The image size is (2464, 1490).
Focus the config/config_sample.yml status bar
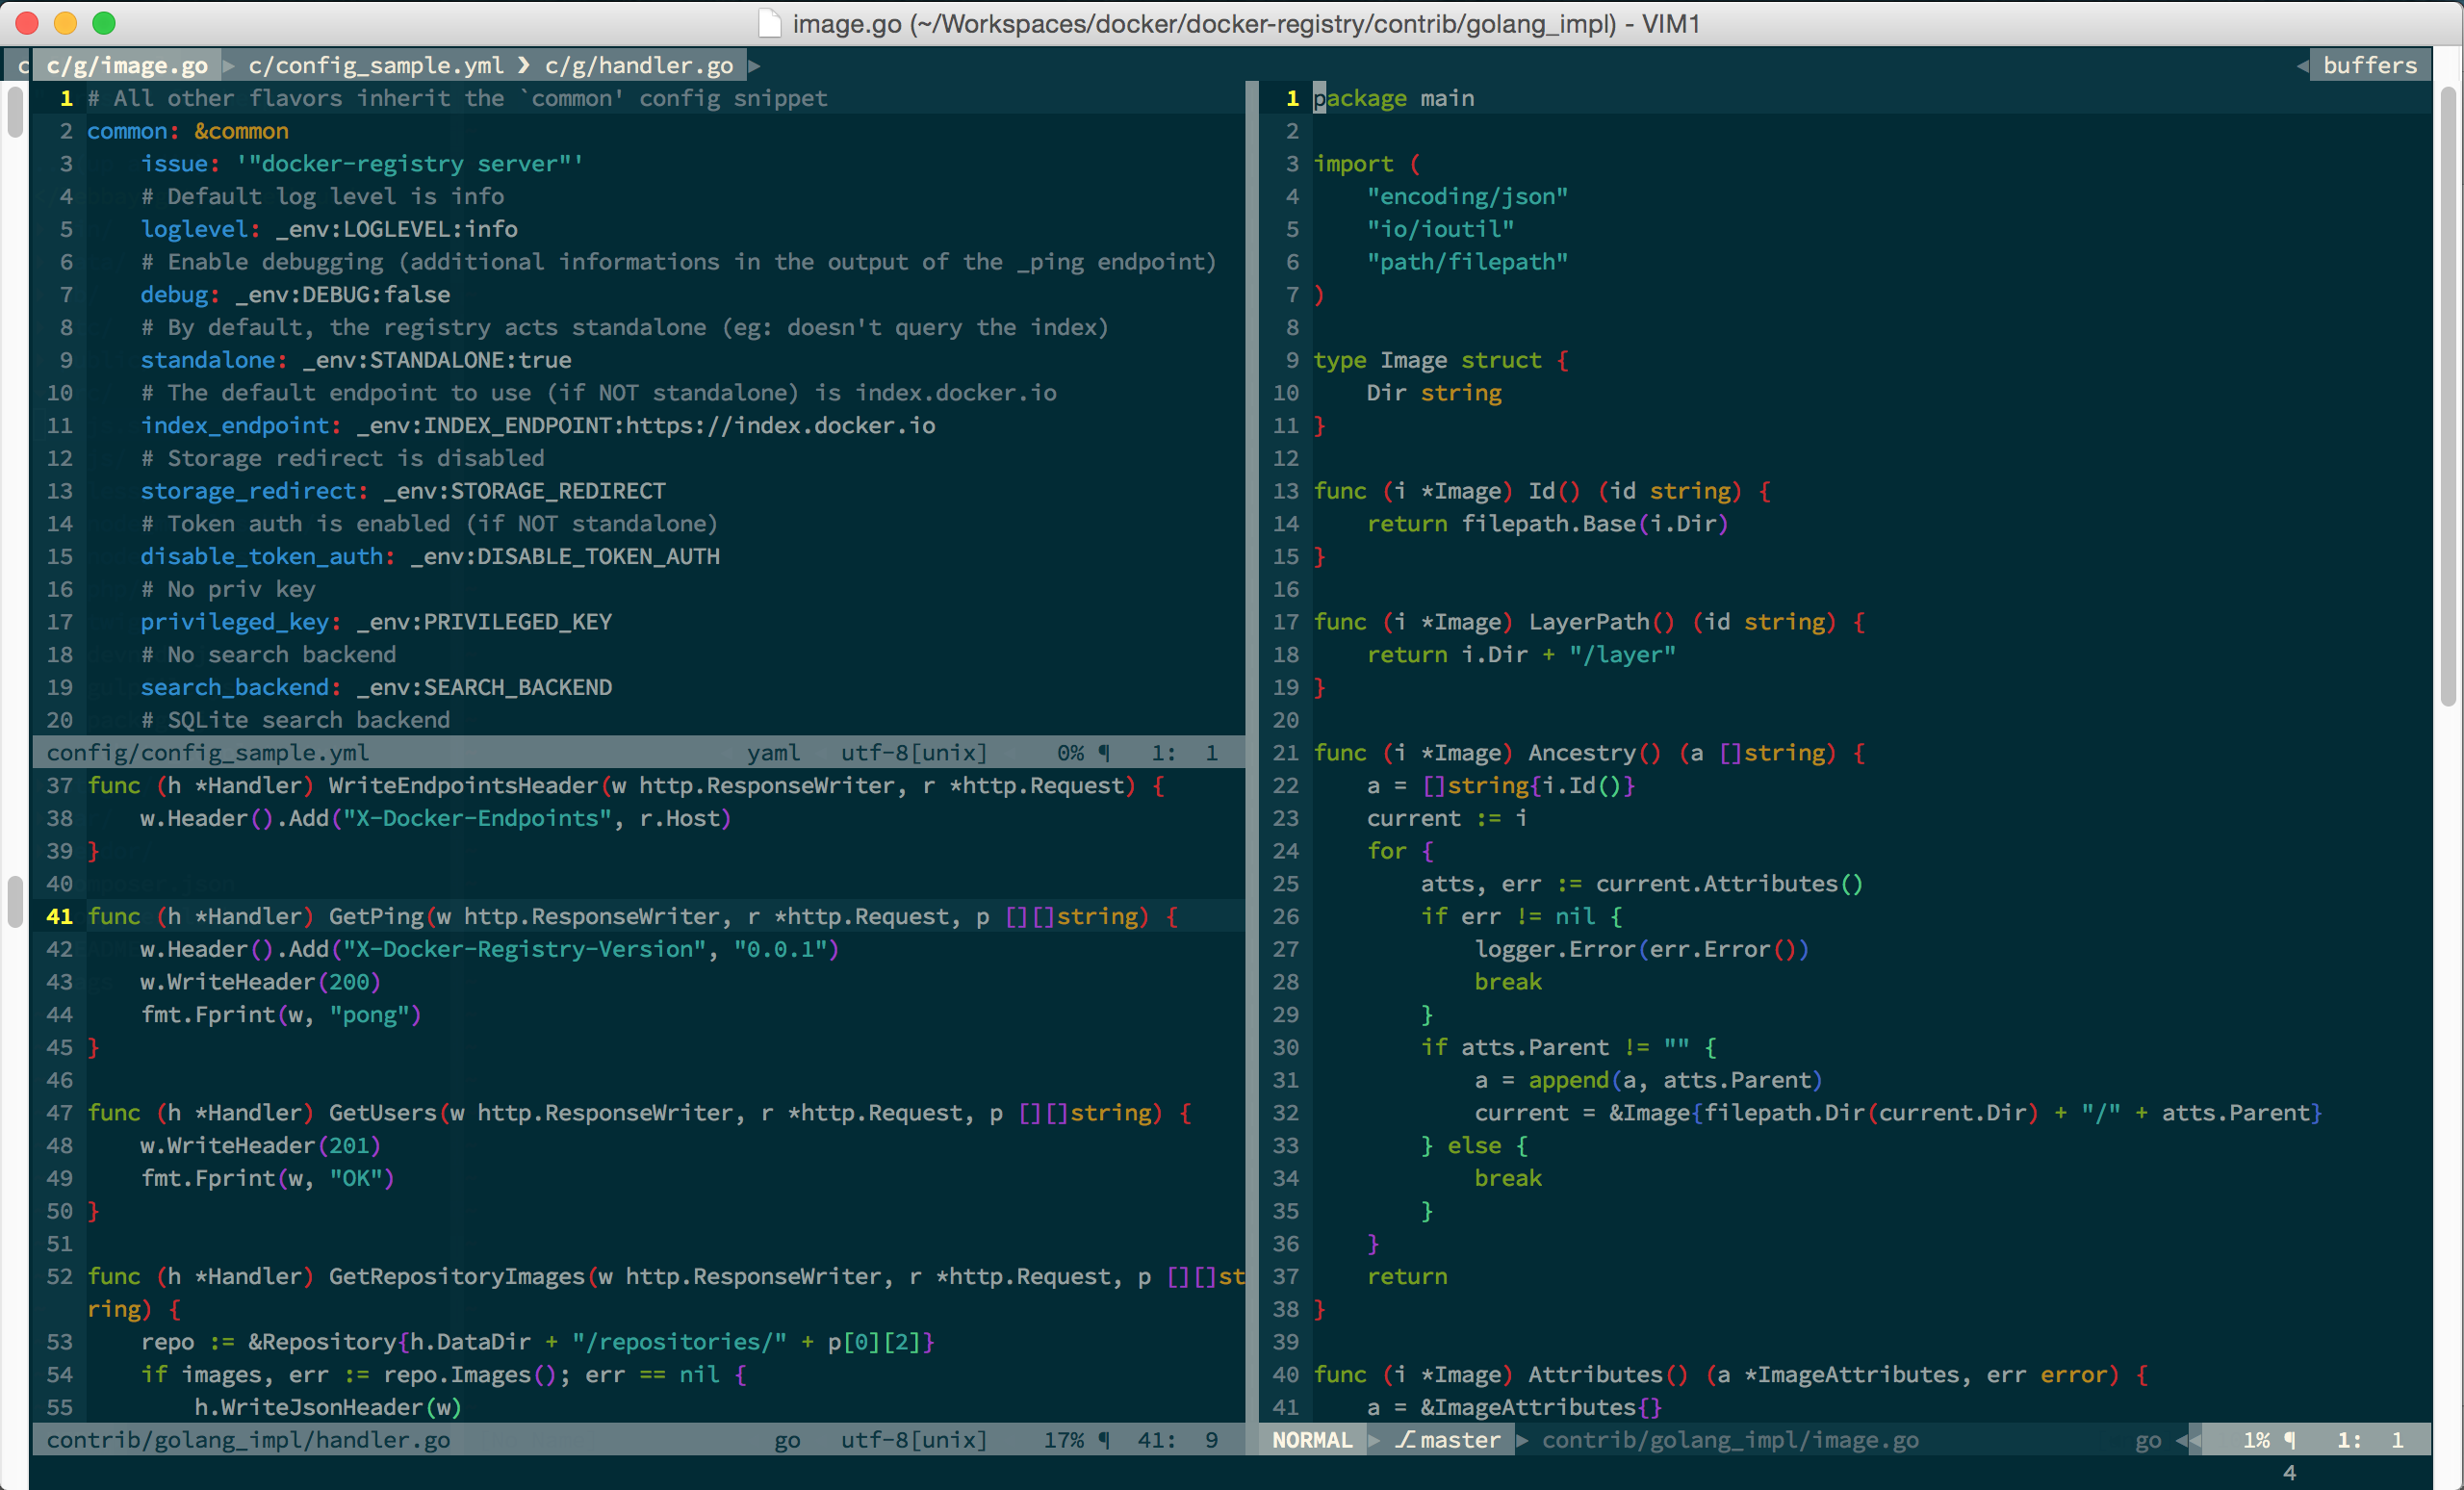point(208,752)
